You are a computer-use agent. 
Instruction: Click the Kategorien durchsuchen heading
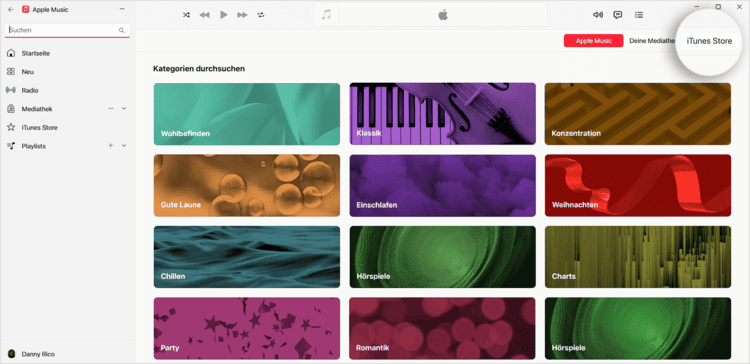pyautogui.click(x=199, y=68)
